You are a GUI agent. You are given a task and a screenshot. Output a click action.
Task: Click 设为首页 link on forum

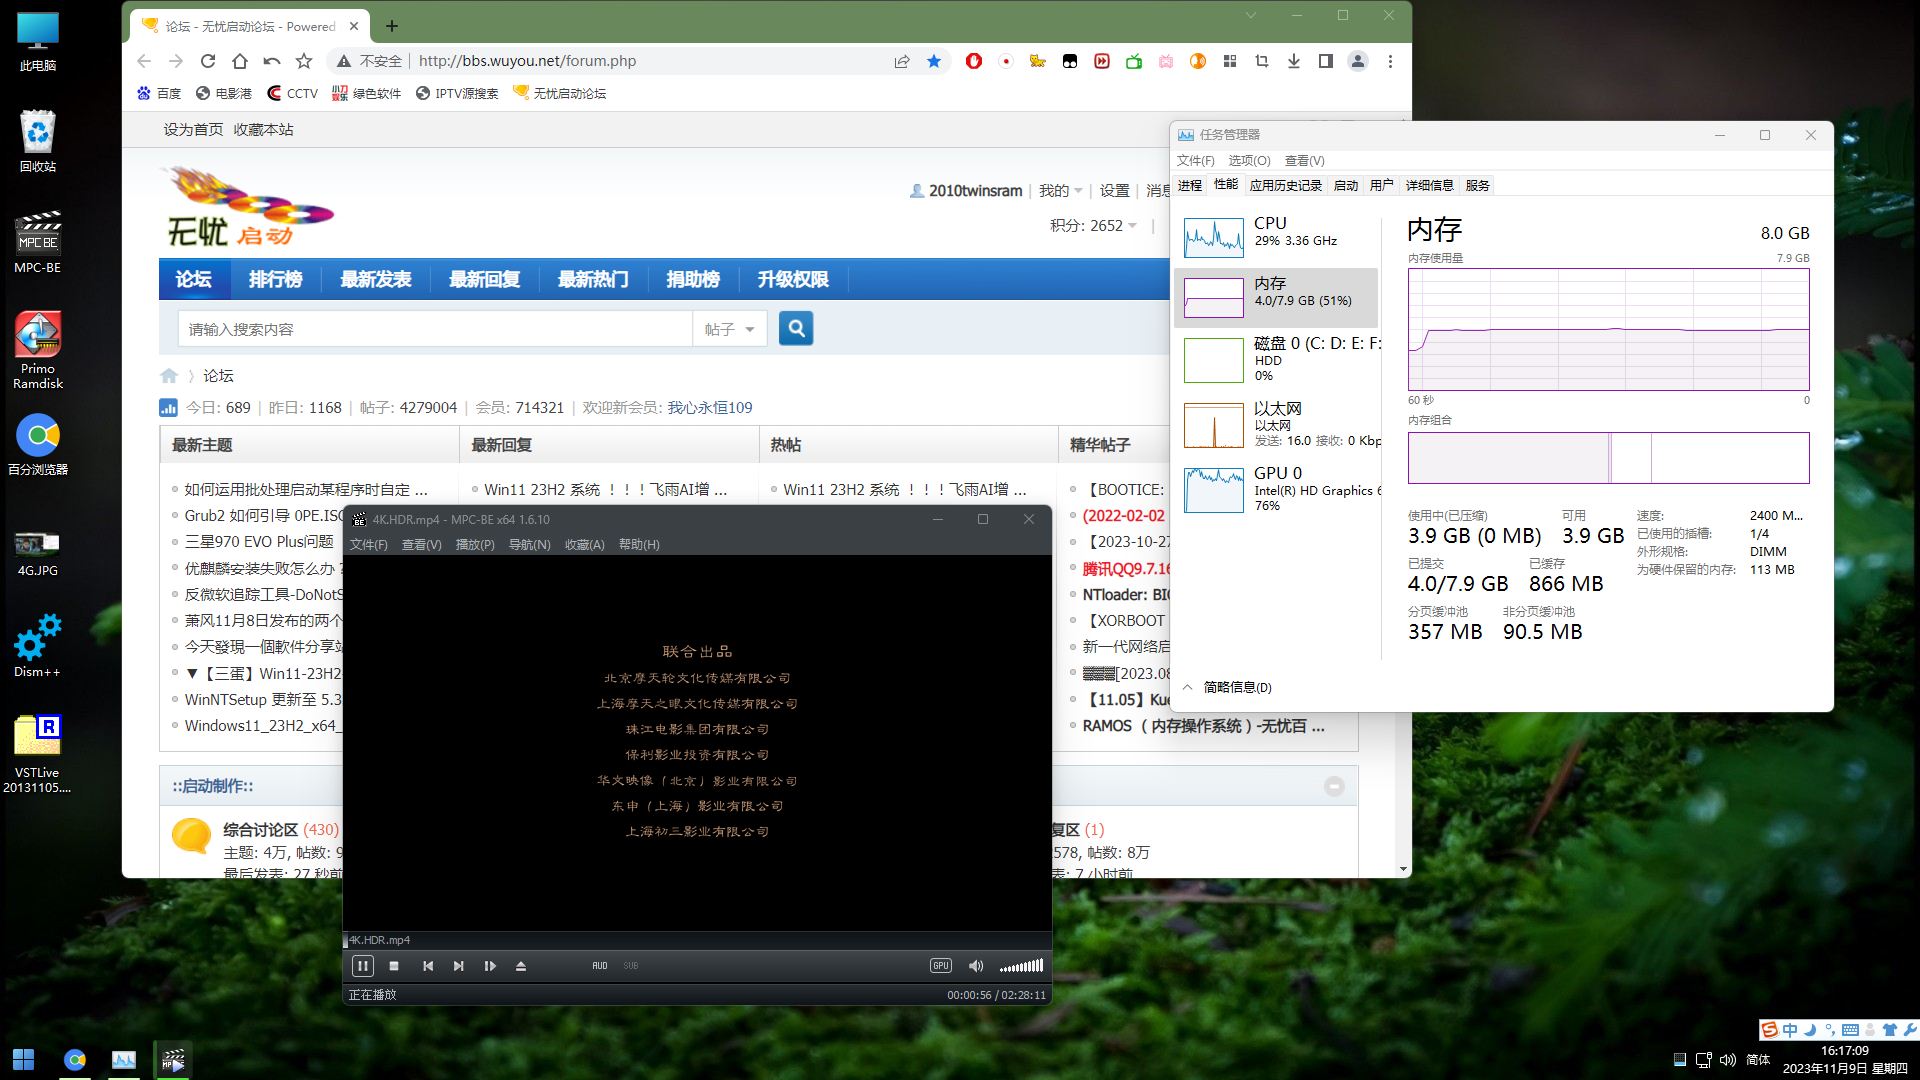point(193,129)
